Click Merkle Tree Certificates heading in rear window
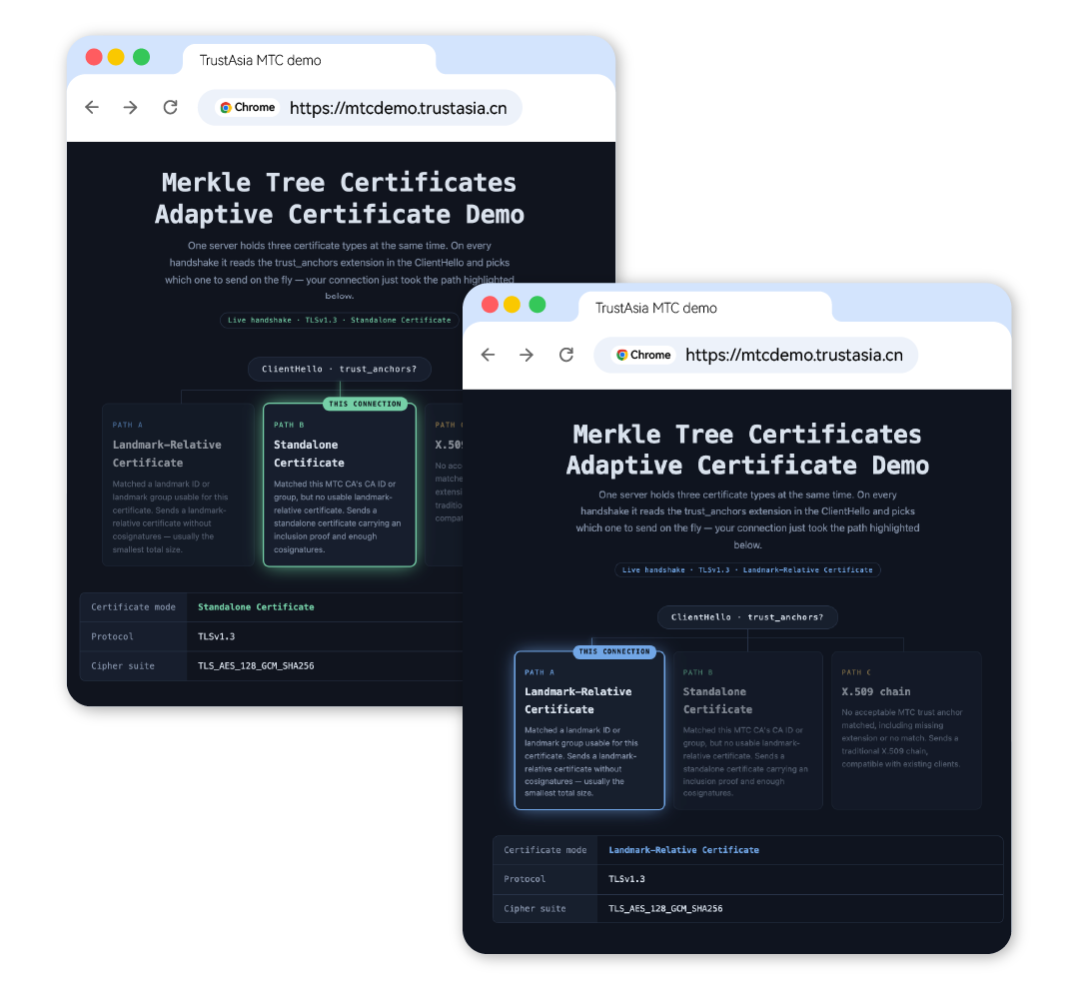 339,183
